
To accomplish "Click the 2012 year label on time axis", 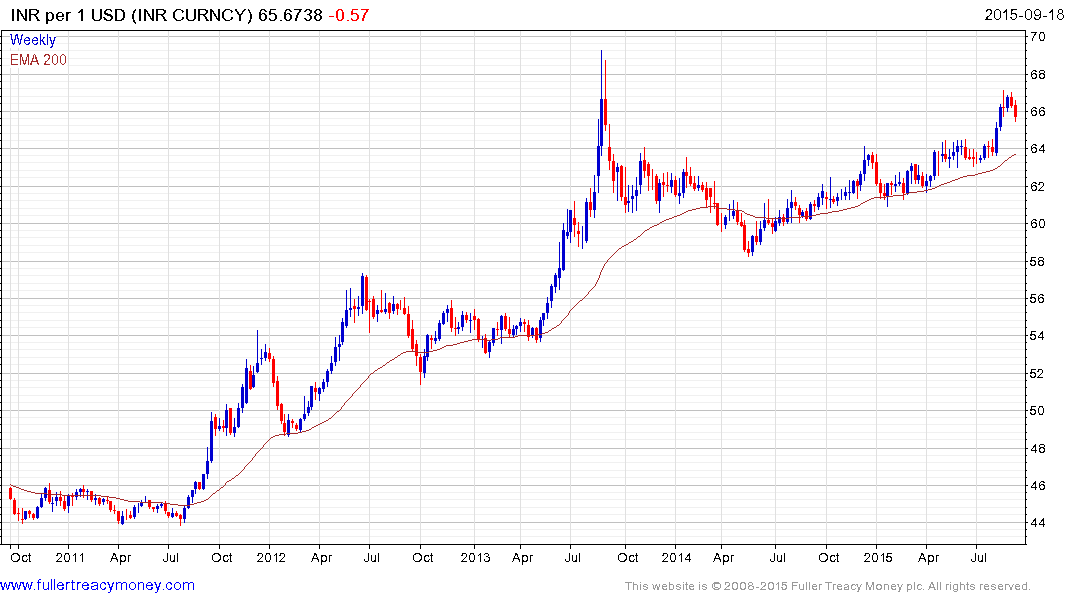I will (x=271, y=557).
